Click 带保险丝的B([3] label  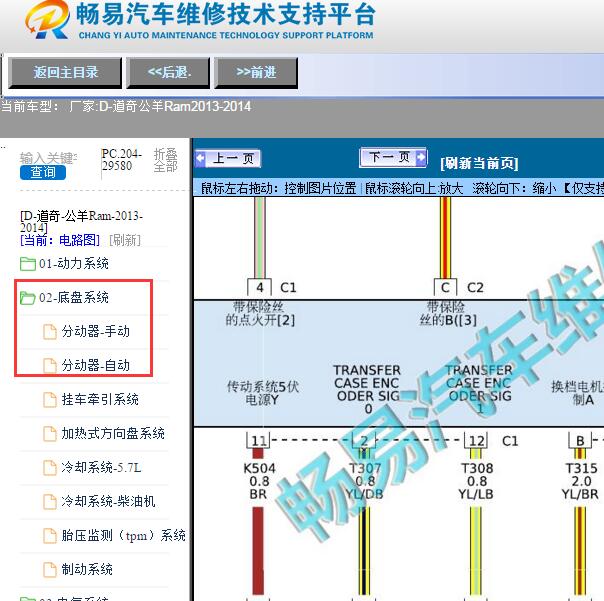448,314
